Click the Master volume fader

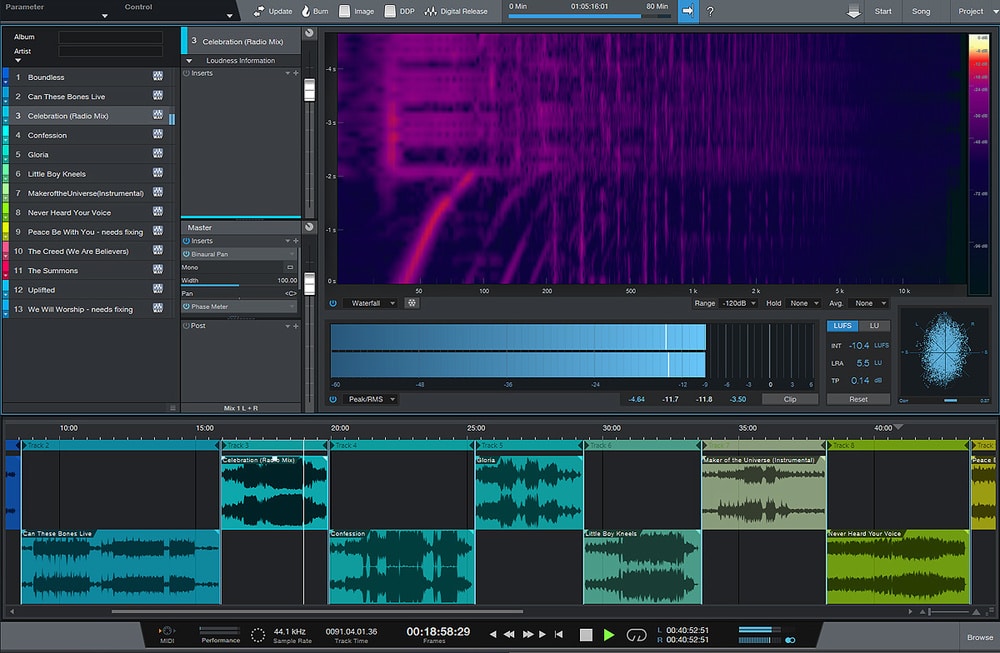click(x=309, y=284)
